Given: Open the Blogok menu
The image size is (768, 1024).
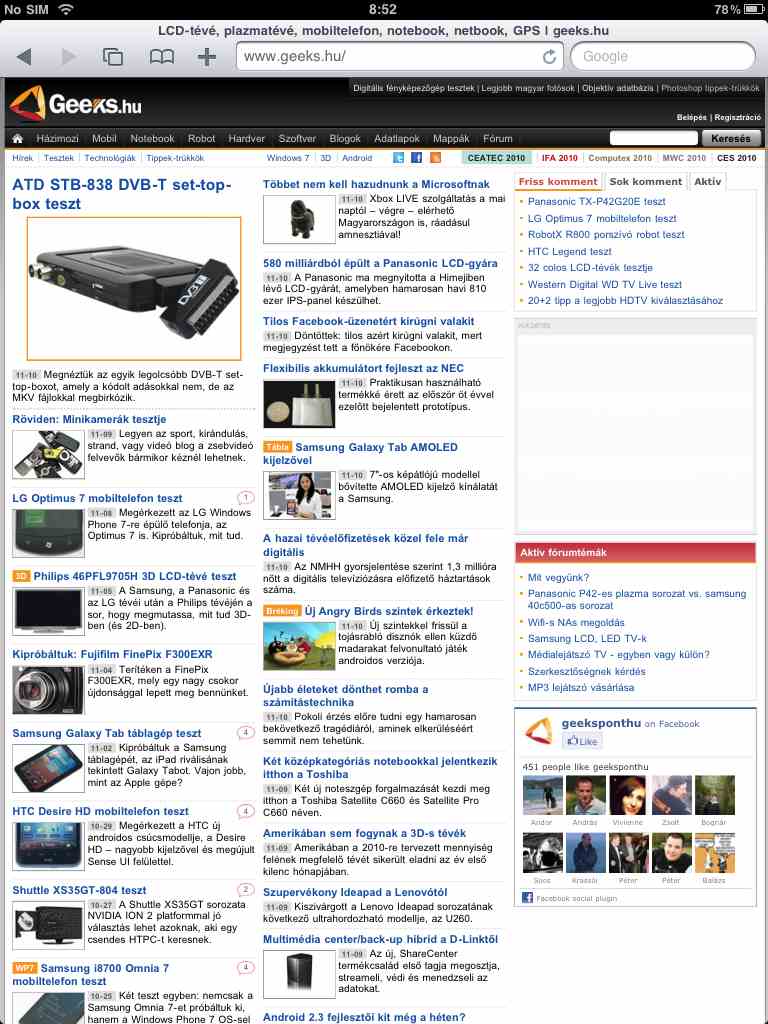Looking at the screenshot, I should 345,138.
